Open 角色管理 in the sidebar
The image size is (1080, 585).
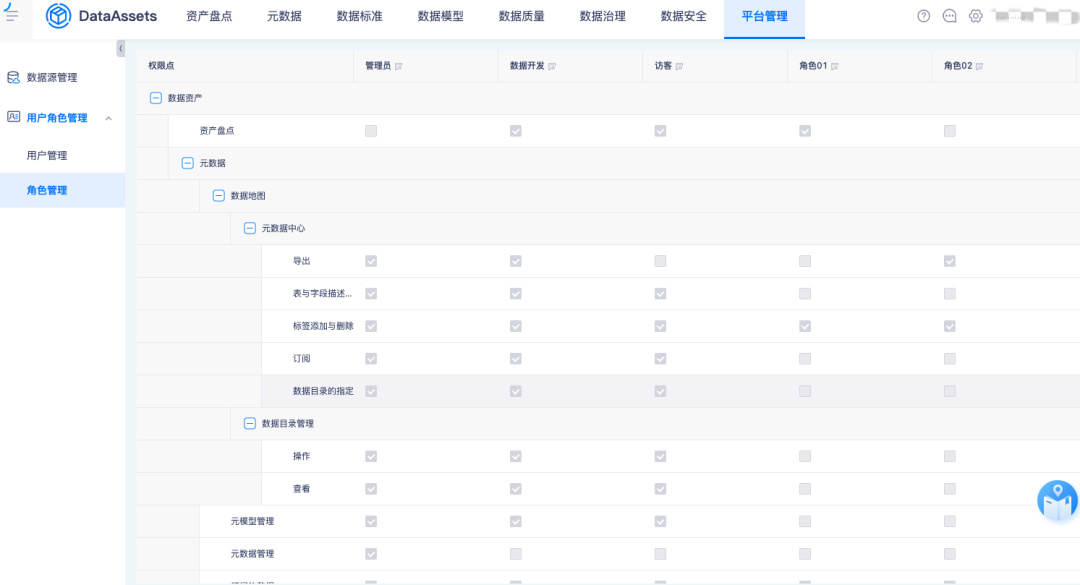(47, 190)
